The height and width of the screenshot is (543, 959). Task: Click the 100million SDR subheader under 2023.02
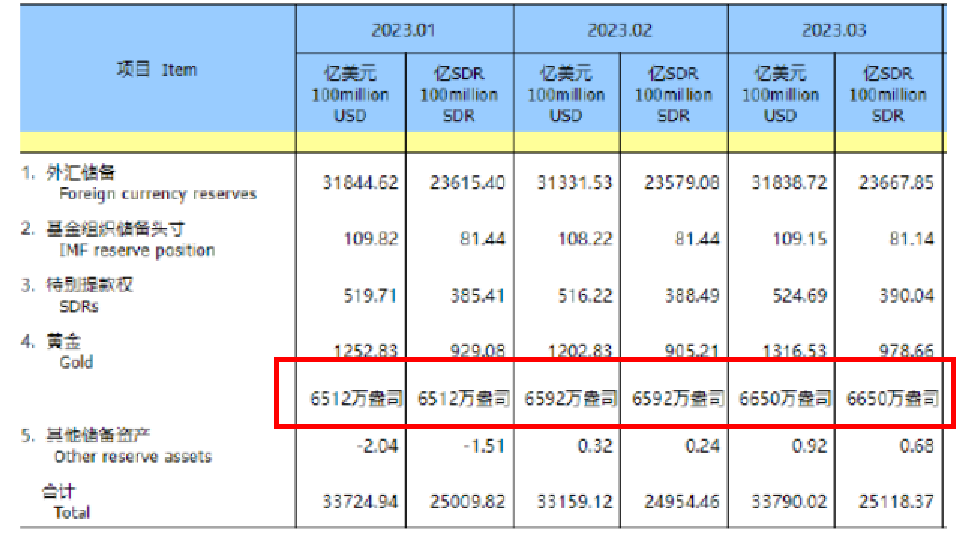[673, 94]
